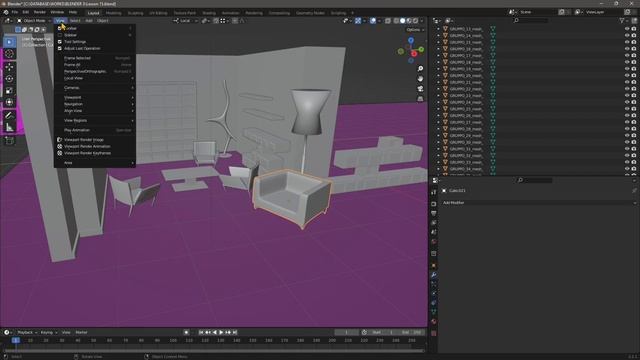Select the Measure tool
Screen dimensions: 640x360
(x=9, y=127)
